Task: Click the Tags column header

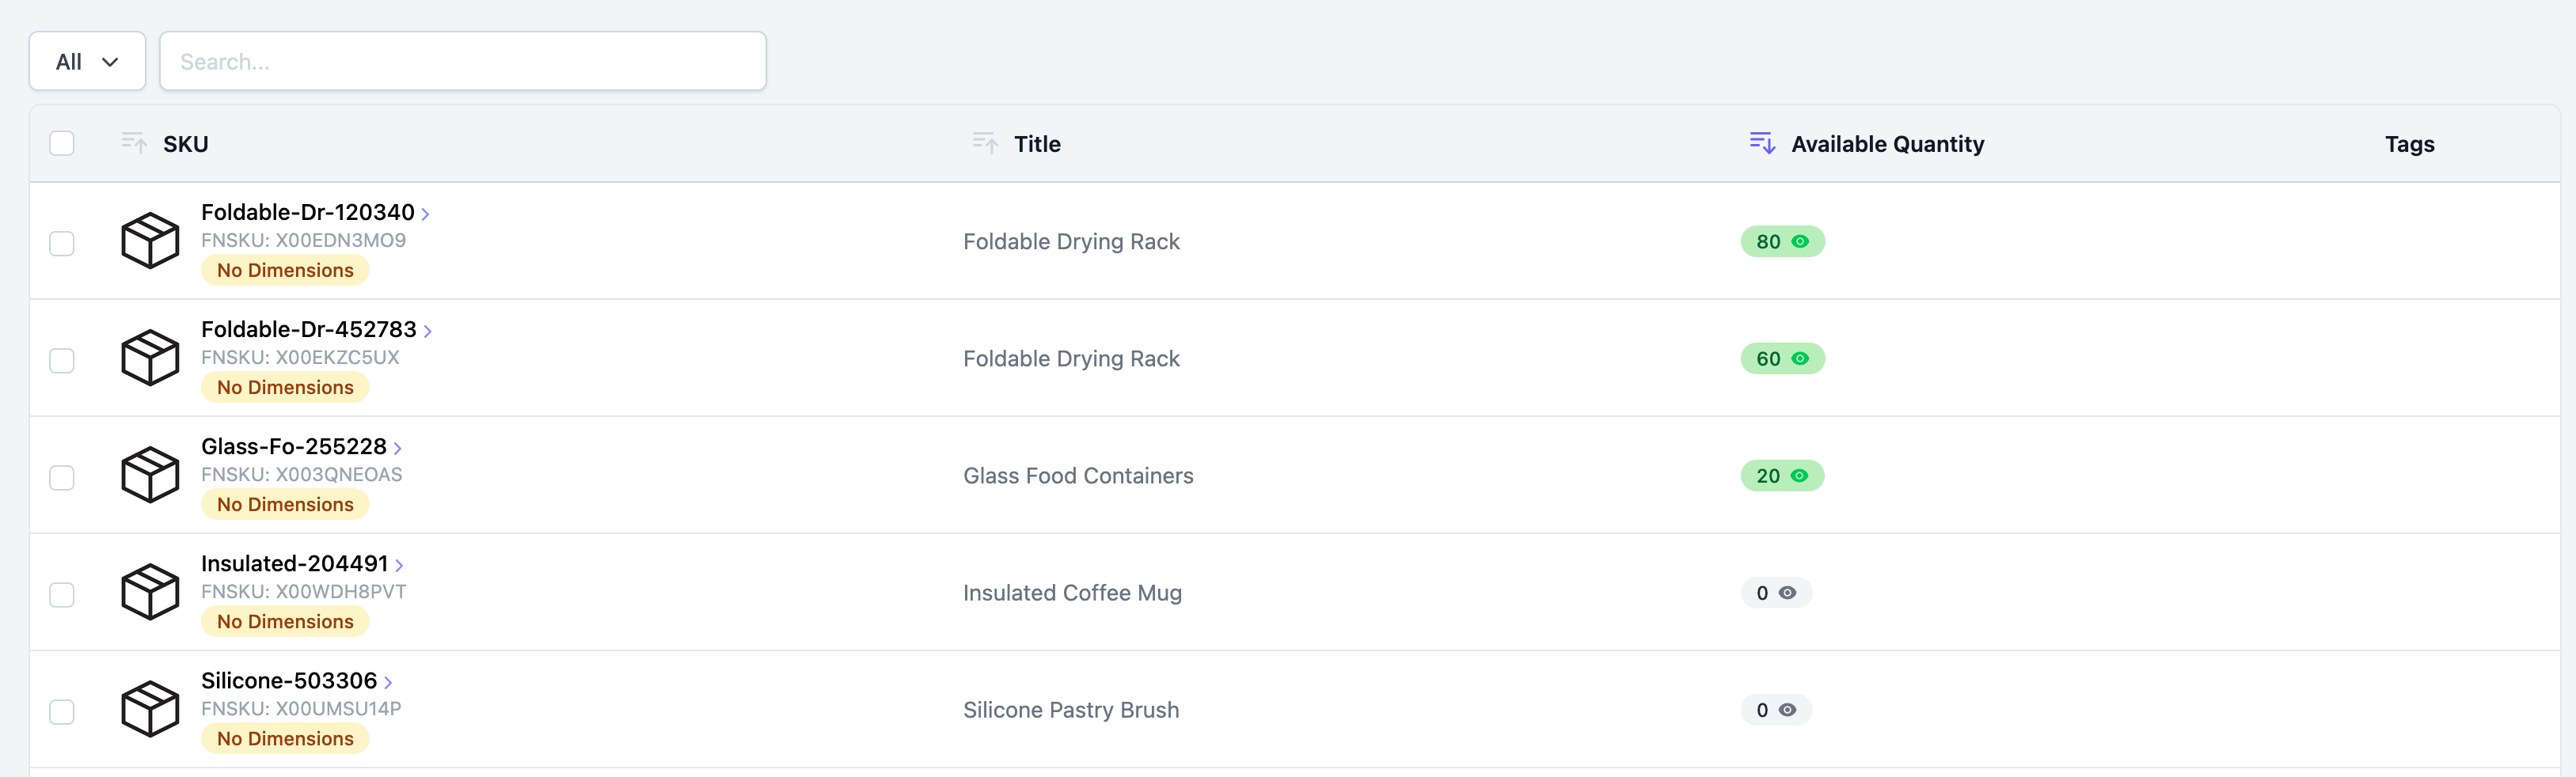Action: [x=2410, y=143]
